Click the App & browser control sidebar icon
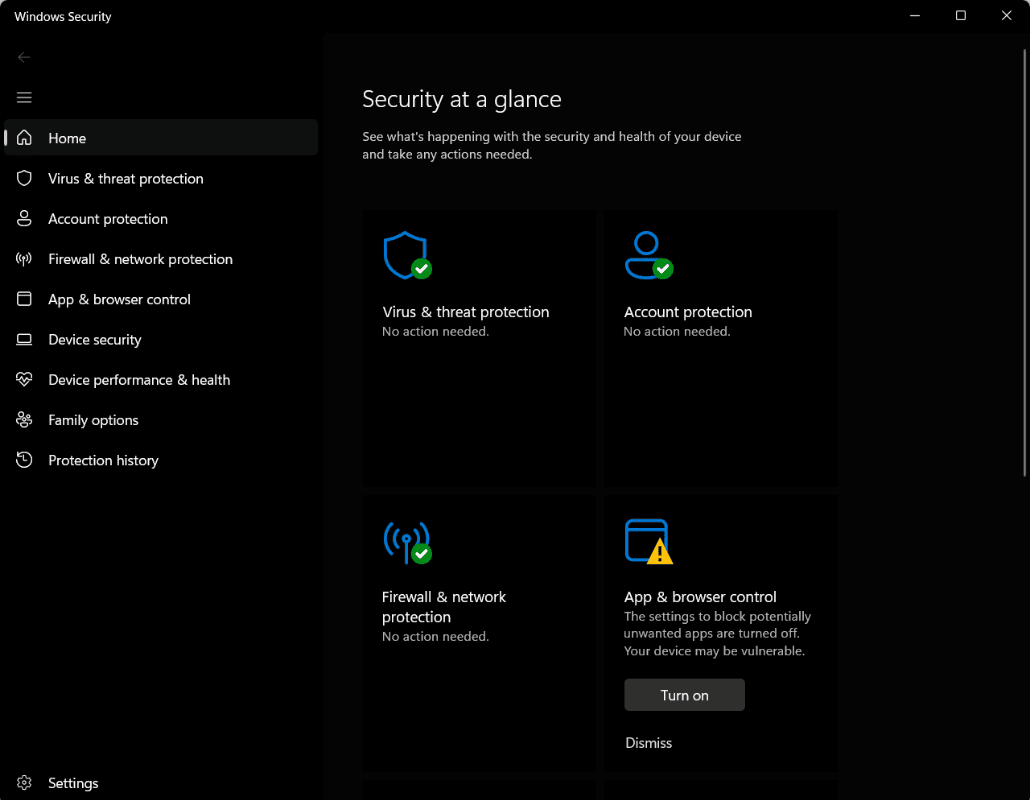Viewport: 1030px width, 800px height. pyautogui.click(x=24, y=299)
